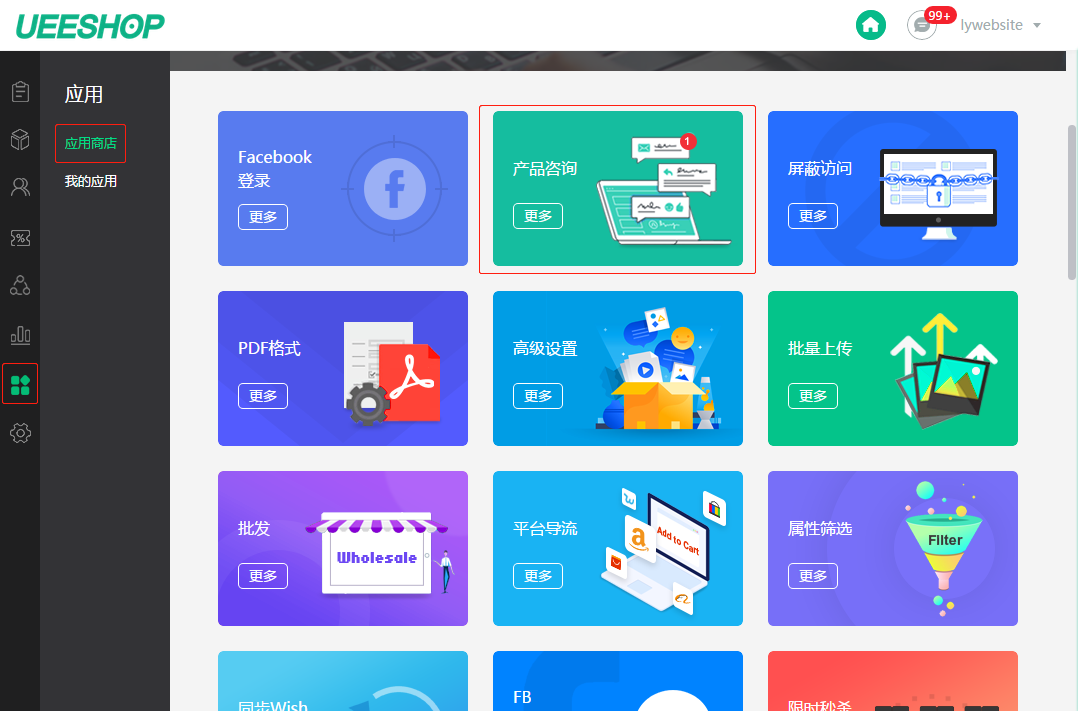Click the Facebook logo illustration

(x=395, y=188)
